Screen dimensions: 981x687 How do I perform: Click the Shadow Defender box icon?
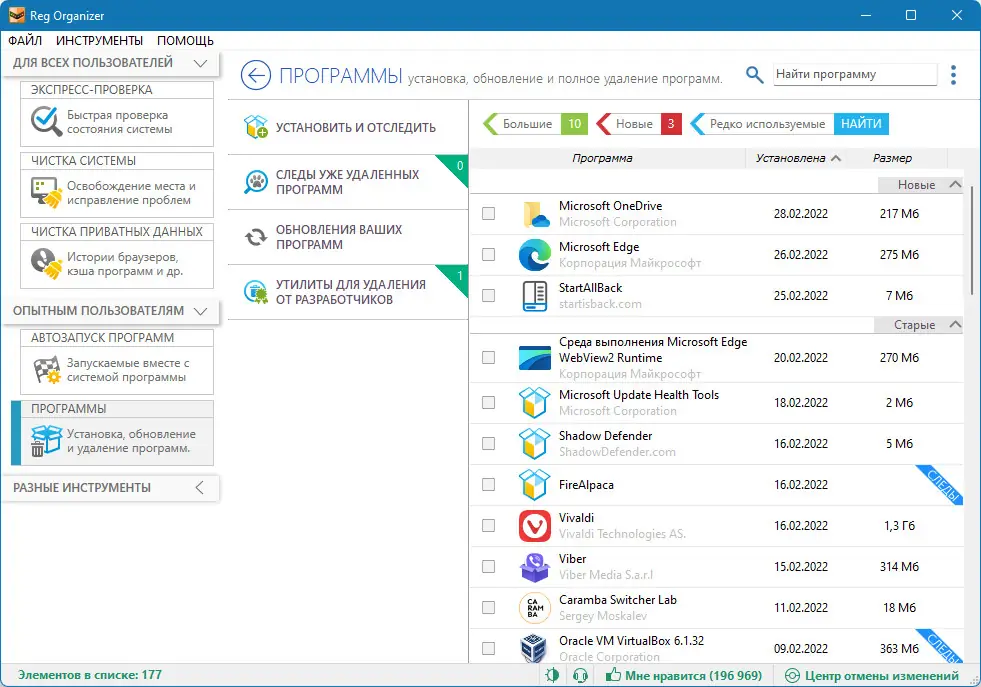tap(535, 444)
